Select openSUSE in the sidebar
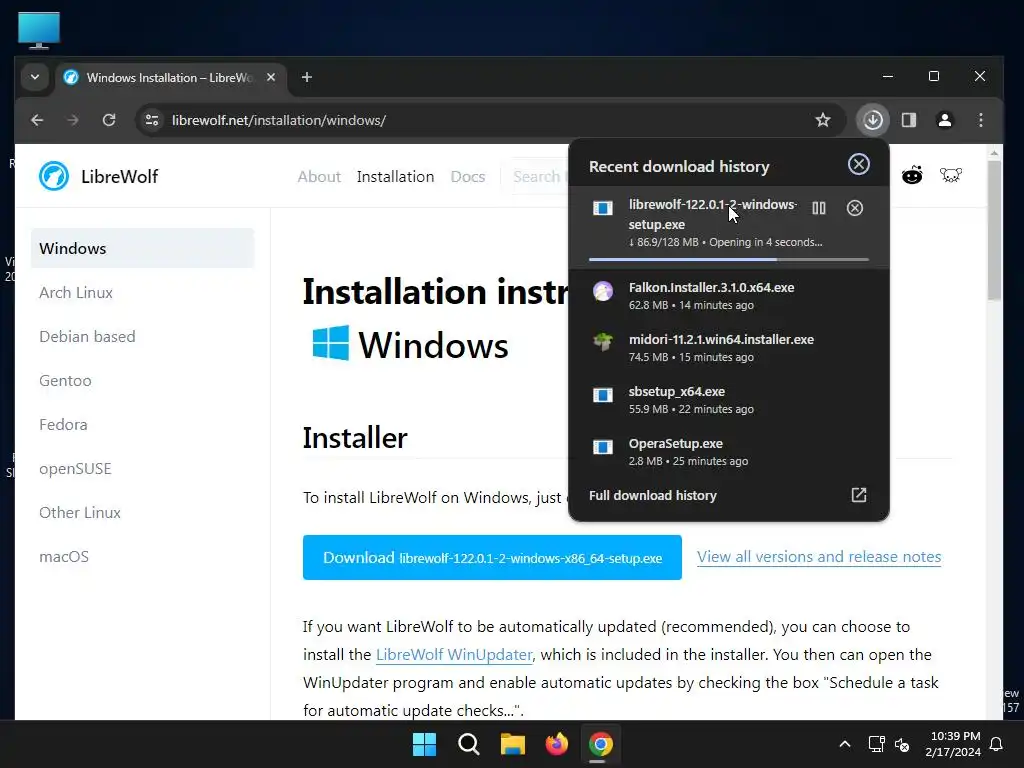This screenshot has height=768, width=1024. (75, 468)
